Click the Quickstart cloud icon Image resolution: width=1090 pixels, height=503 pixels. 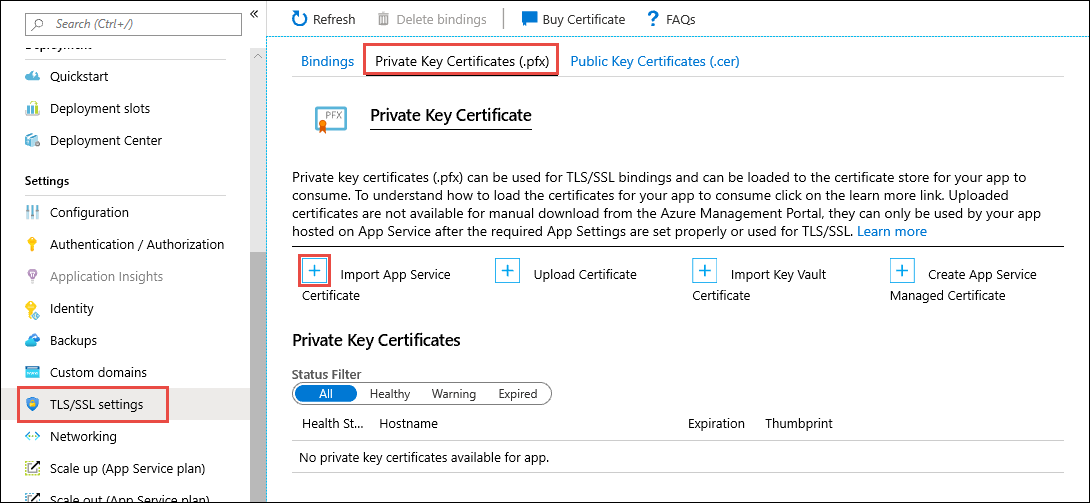coord(33,76)
